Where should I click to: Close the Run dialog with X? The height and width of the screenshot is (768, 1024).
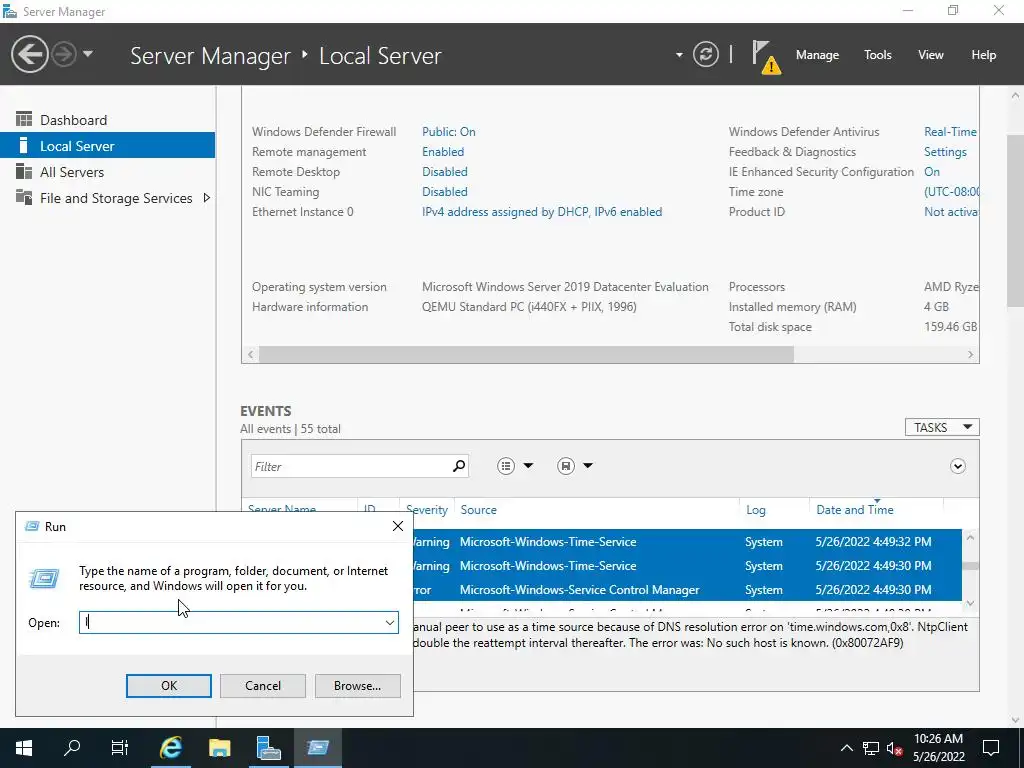[398, 526]
